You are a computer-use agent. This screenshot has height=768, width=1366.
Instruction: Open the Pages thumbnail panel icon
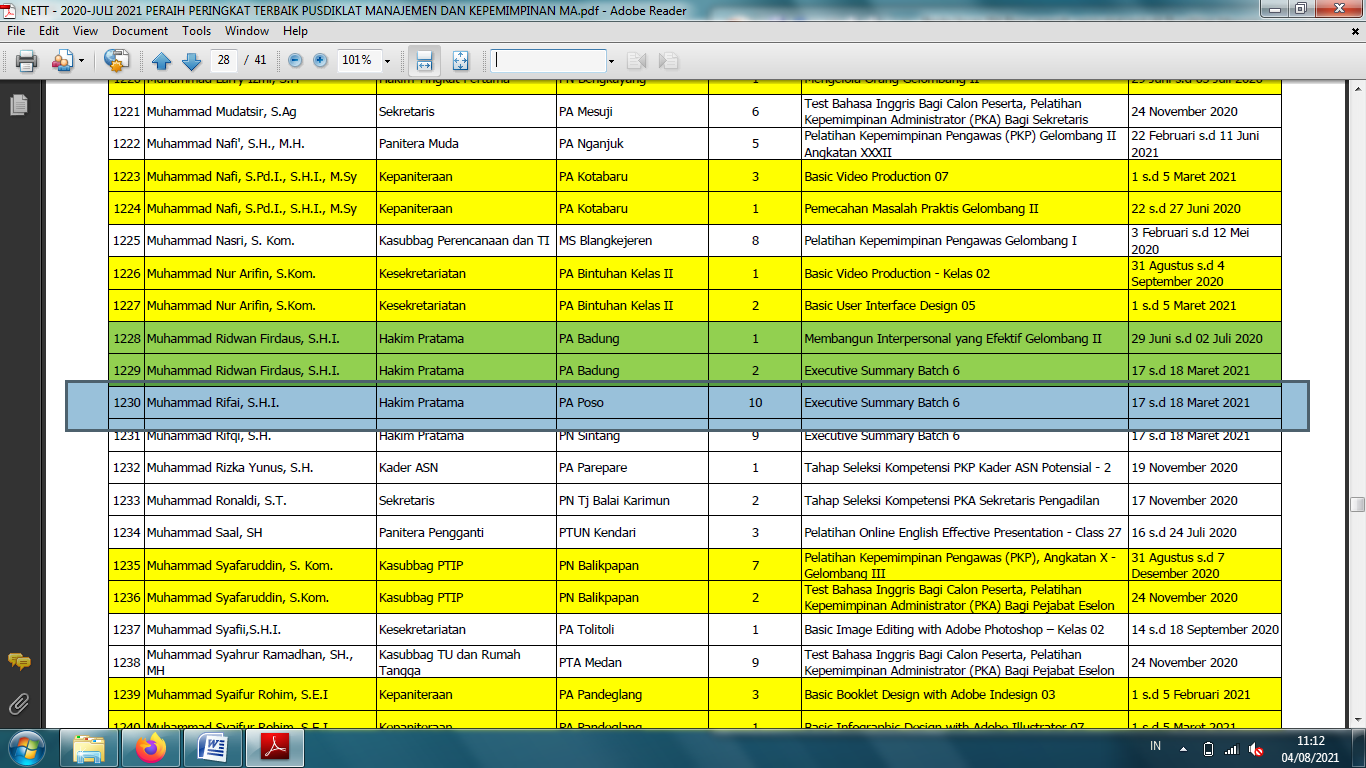click(x=18, y=104)
